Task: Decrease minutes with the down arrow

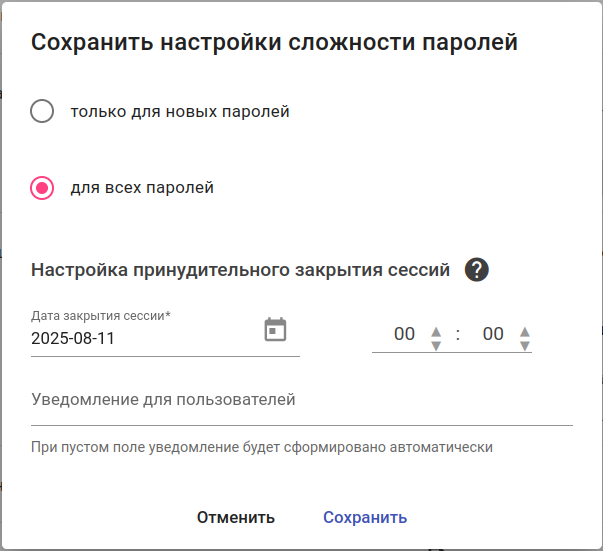Action: (524, 345)
